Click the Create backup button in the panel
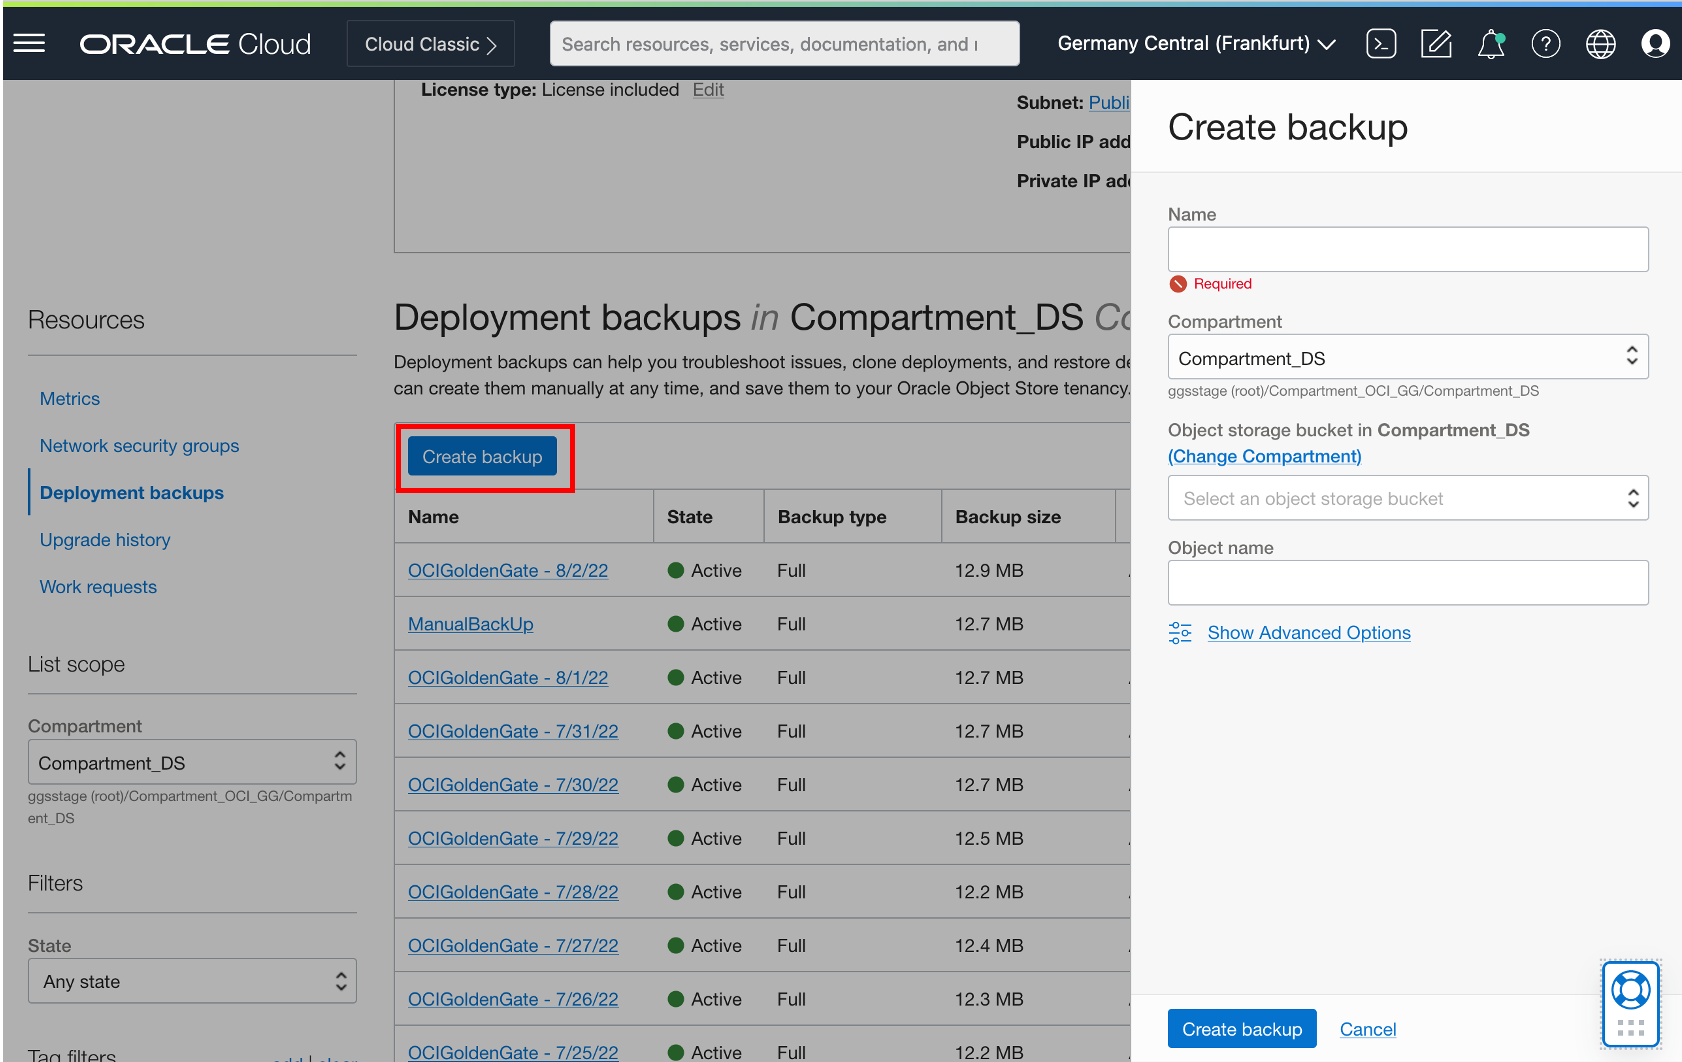Screen dimensions: 1682x1062 pyautogui.click(x=1241, y=1028)
